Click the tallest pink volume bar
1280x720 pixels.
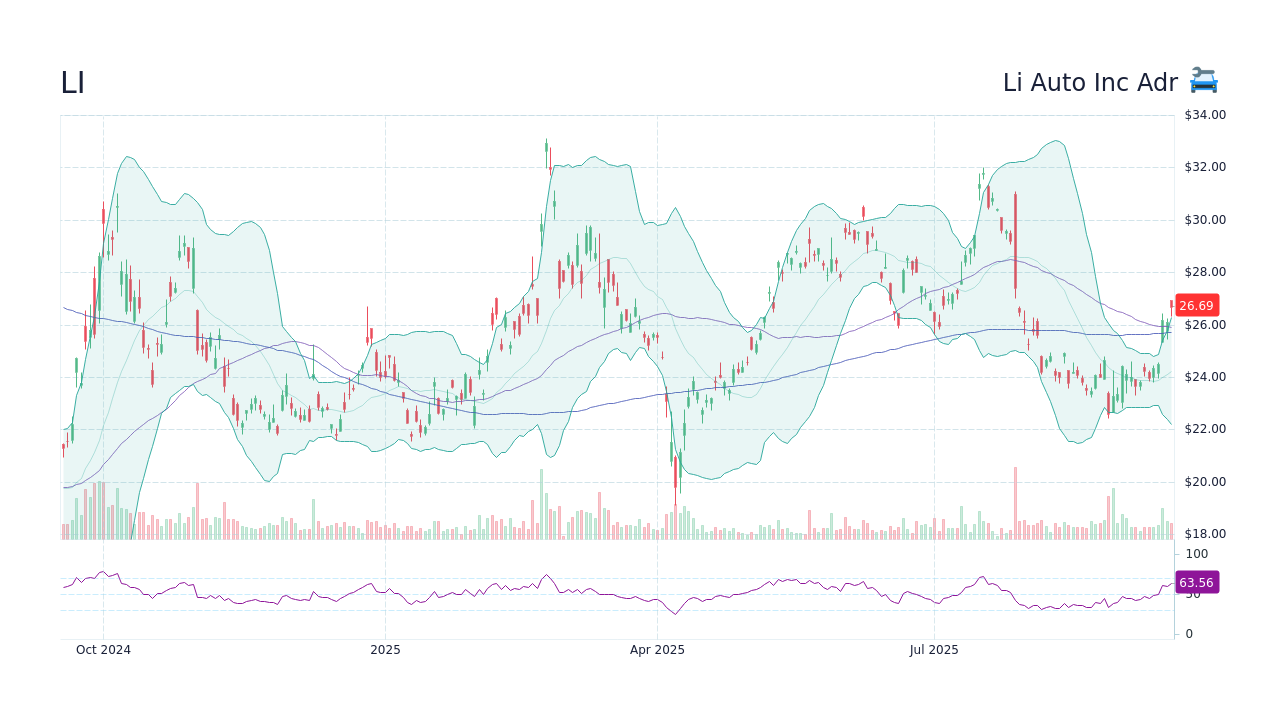click(1016, 500)
